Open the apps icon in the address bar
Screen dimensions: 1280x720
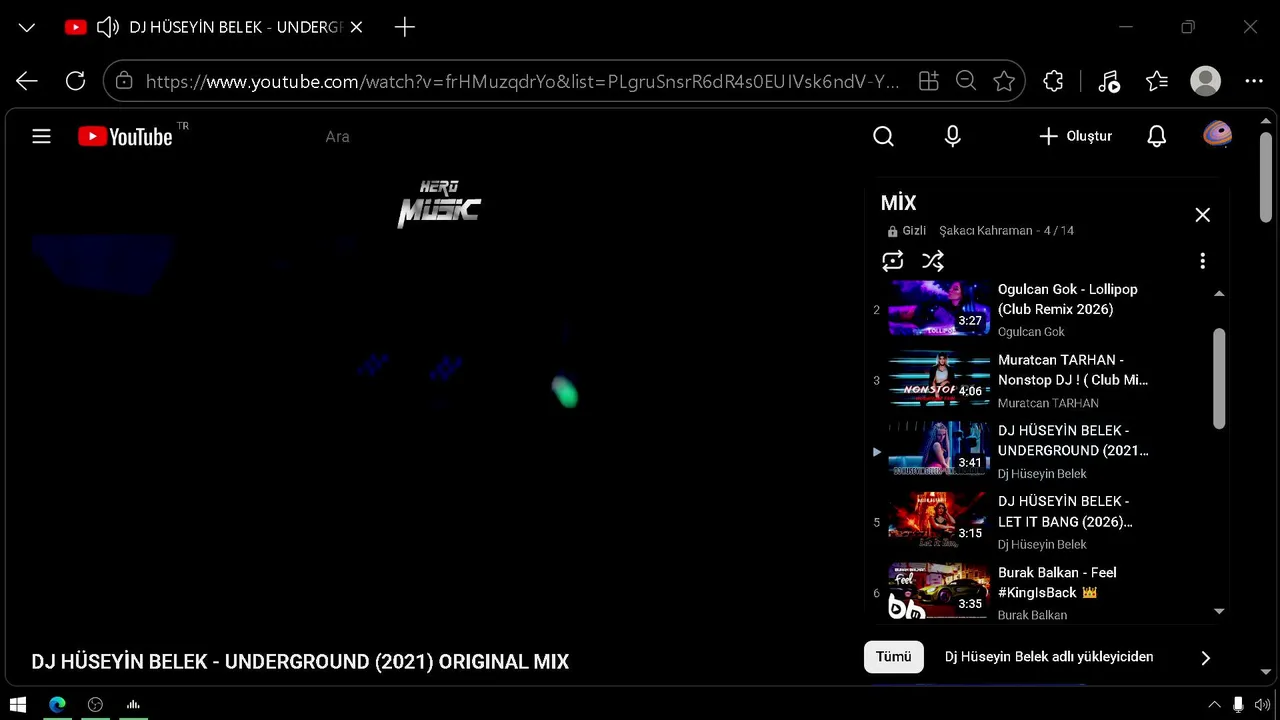(929, 82)
